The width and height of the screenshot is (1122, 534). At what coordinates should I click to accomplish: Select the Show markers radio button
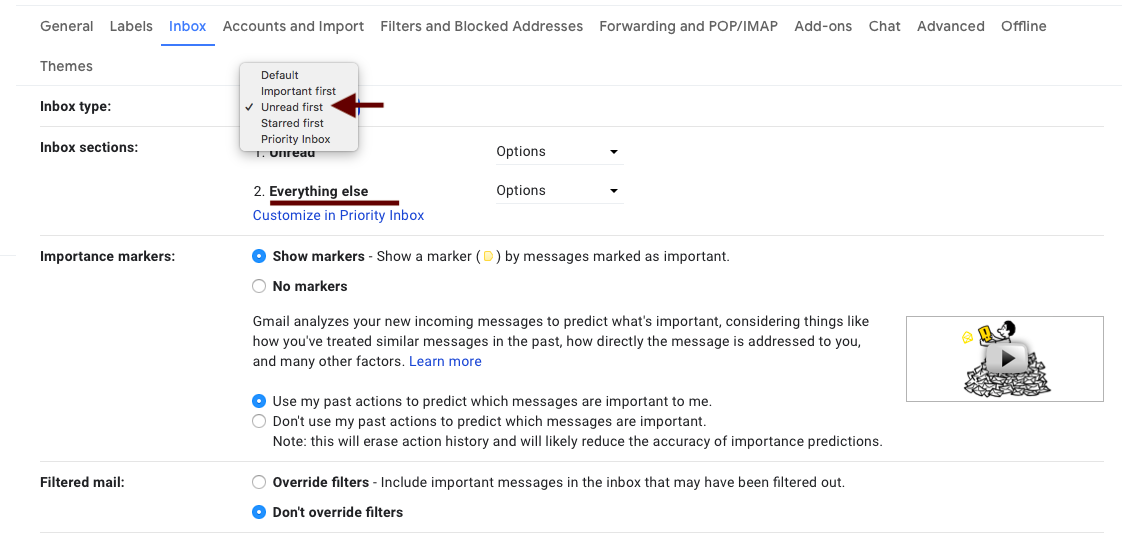[x=260, y=257]
